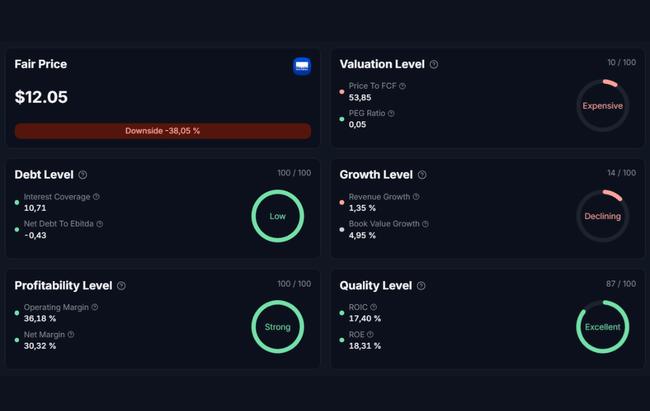Click PEG Ratio help icon

[x=391, y=114]
